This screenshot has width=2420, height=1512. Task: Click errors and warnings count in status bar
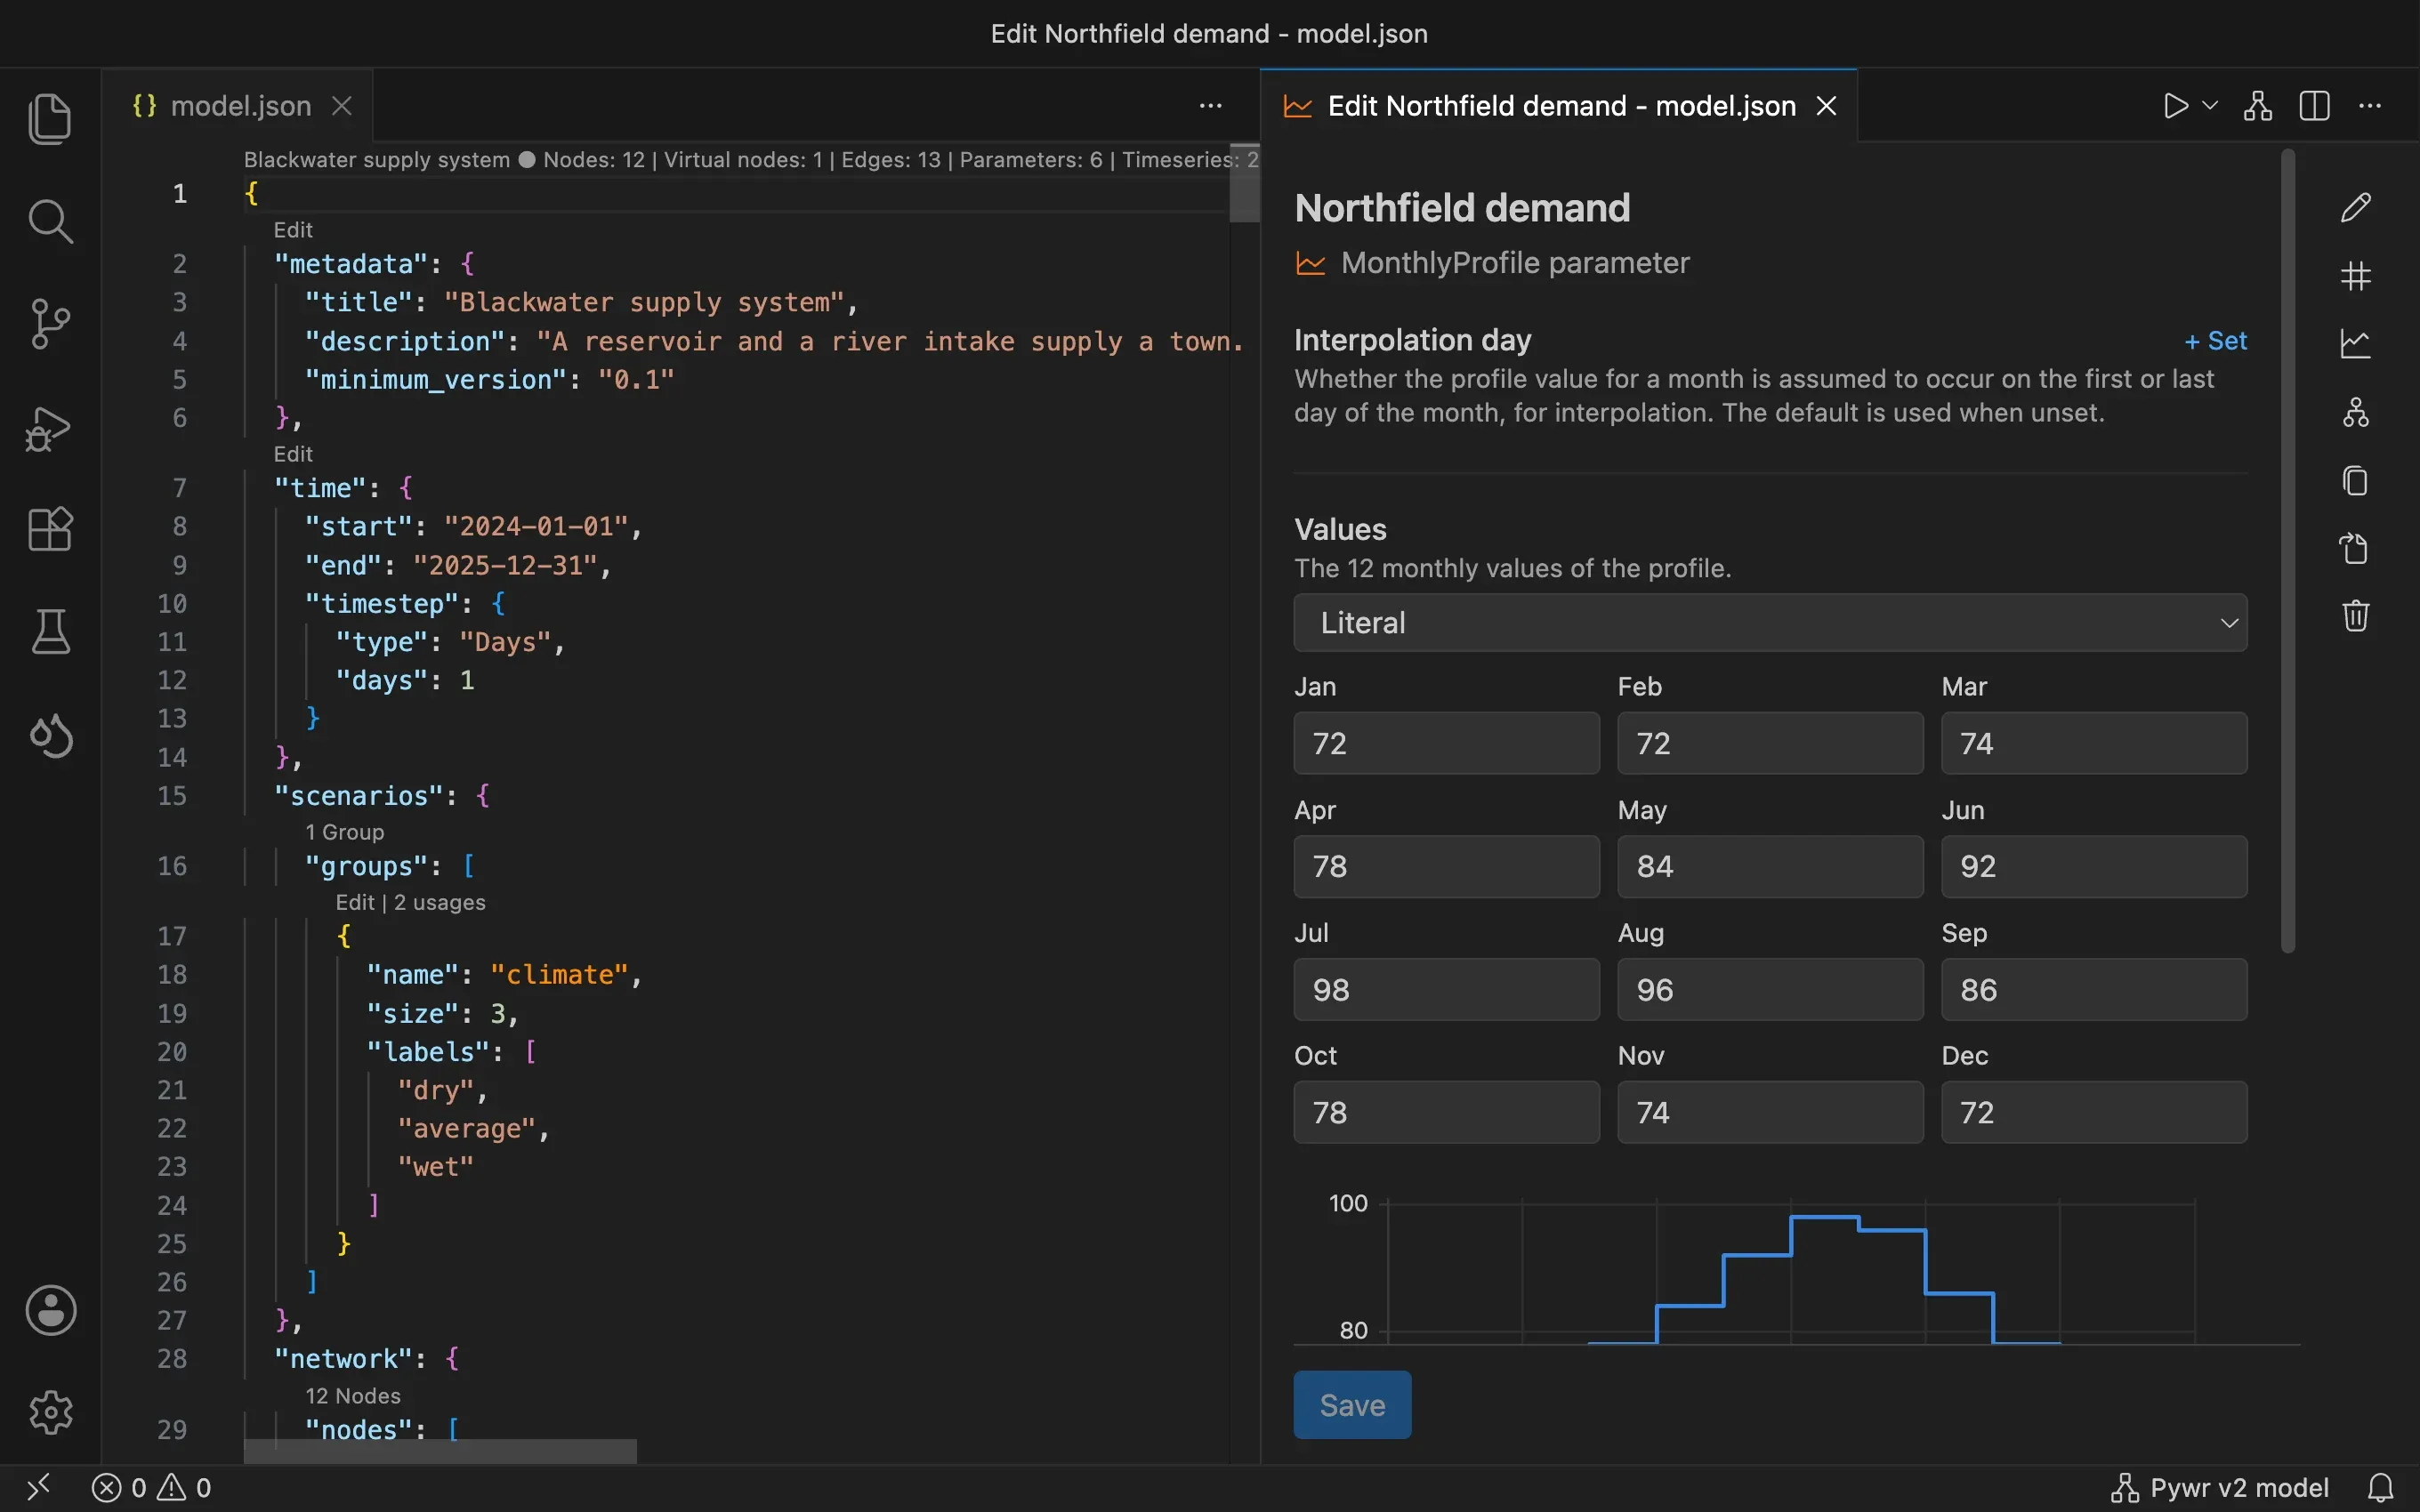click(151, 1488)
